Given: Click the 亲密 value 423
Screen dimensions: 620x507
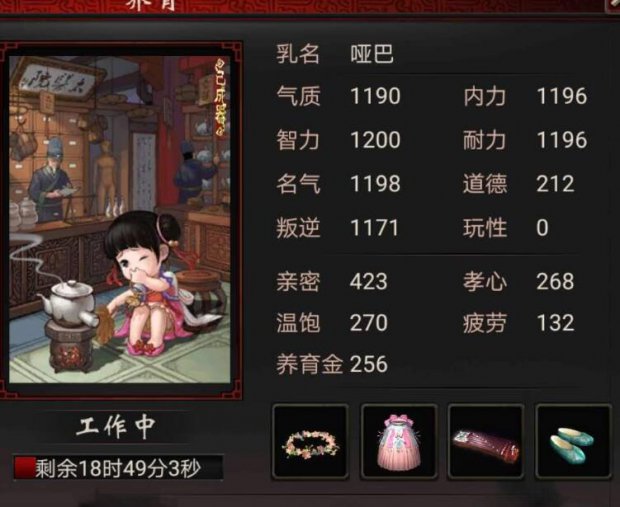Looking at the screenshot, I should [369, 282].
